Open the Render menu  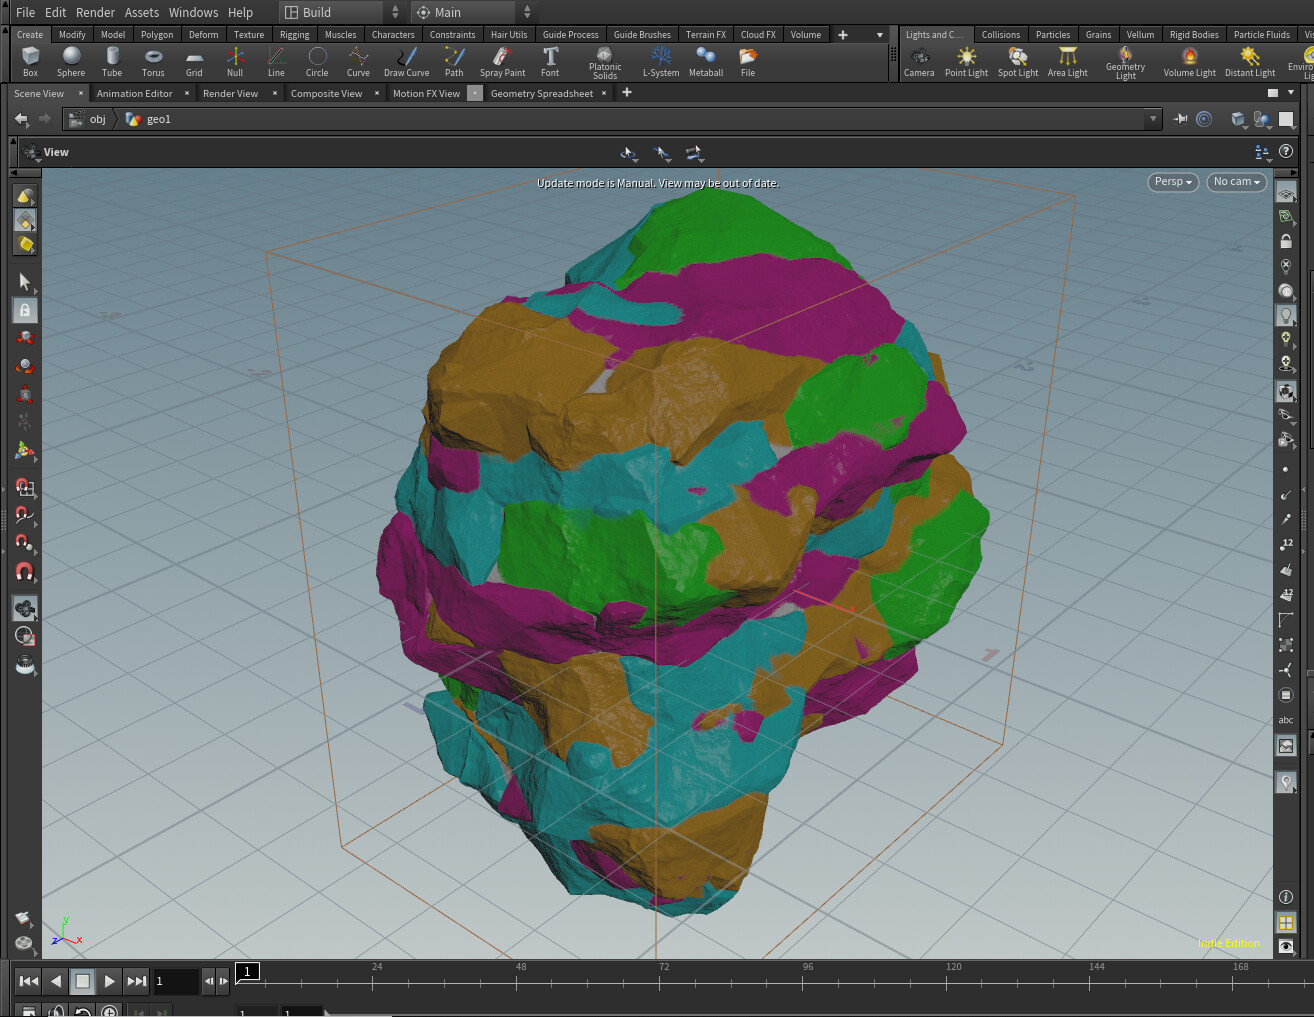[95, 12]
